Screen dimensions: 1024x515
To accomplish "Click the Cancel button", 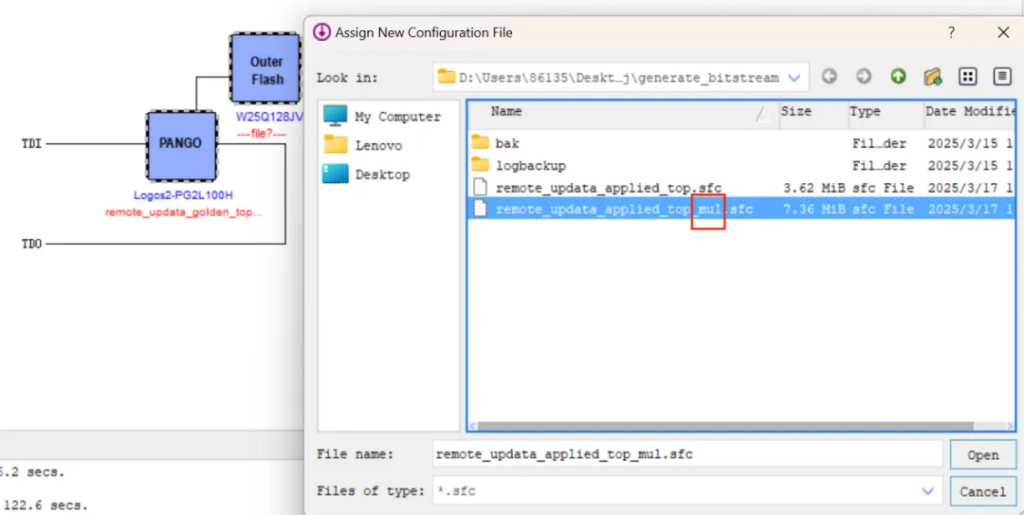I will tap(982, 491).
